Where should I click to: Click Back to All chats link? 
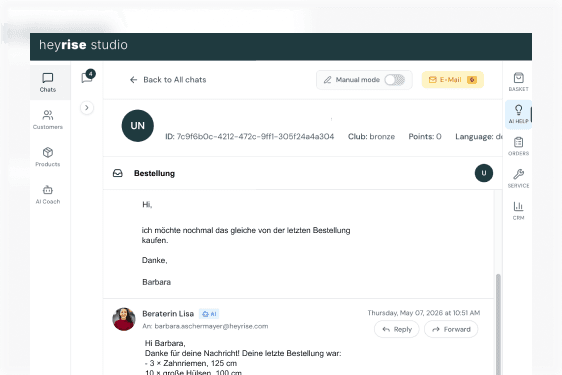click(x=168, y=80)
